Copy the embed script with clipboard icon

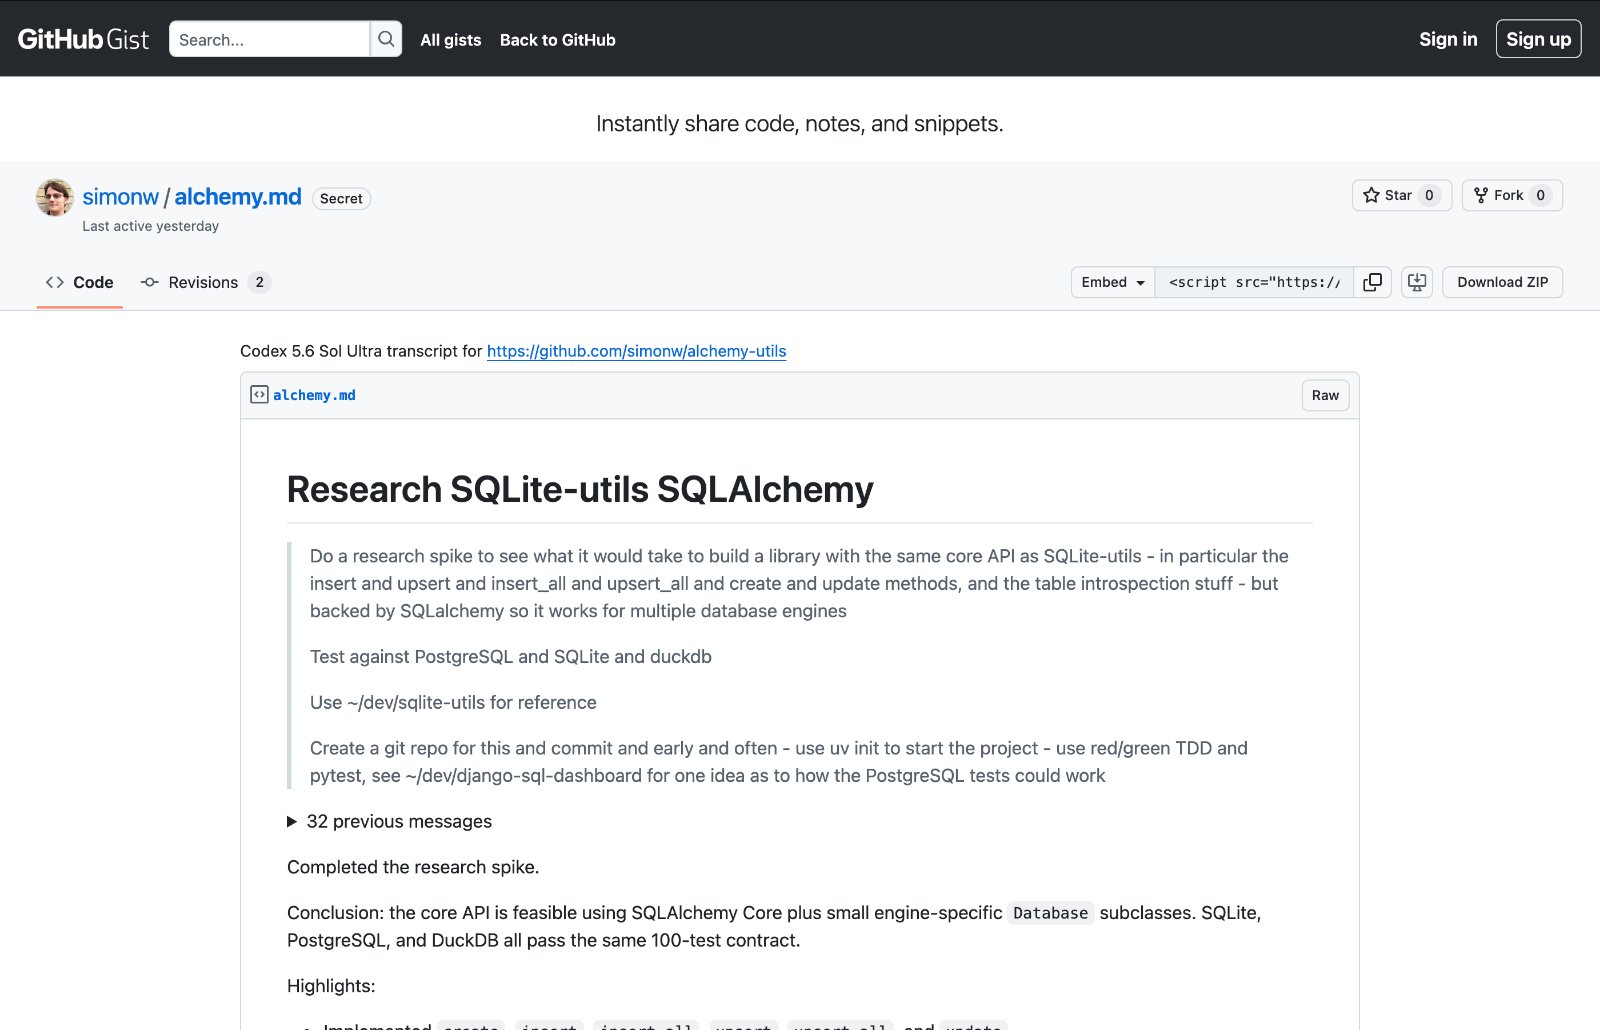tap(1373, 282)
